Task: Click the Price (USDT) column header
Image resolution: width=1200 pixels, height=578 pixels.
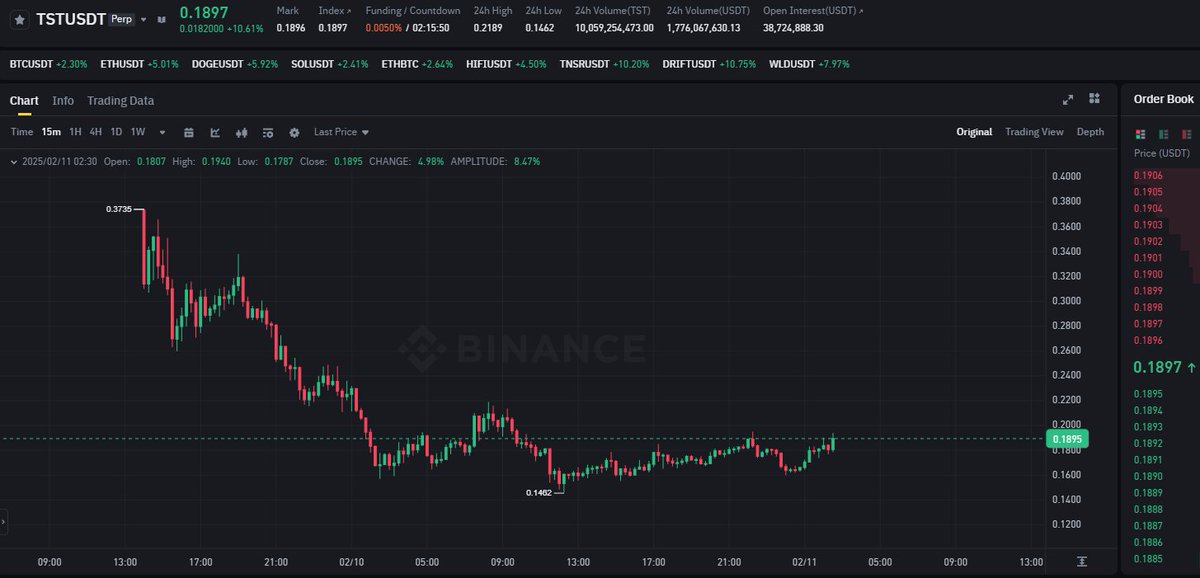Action: [1161, 154]
